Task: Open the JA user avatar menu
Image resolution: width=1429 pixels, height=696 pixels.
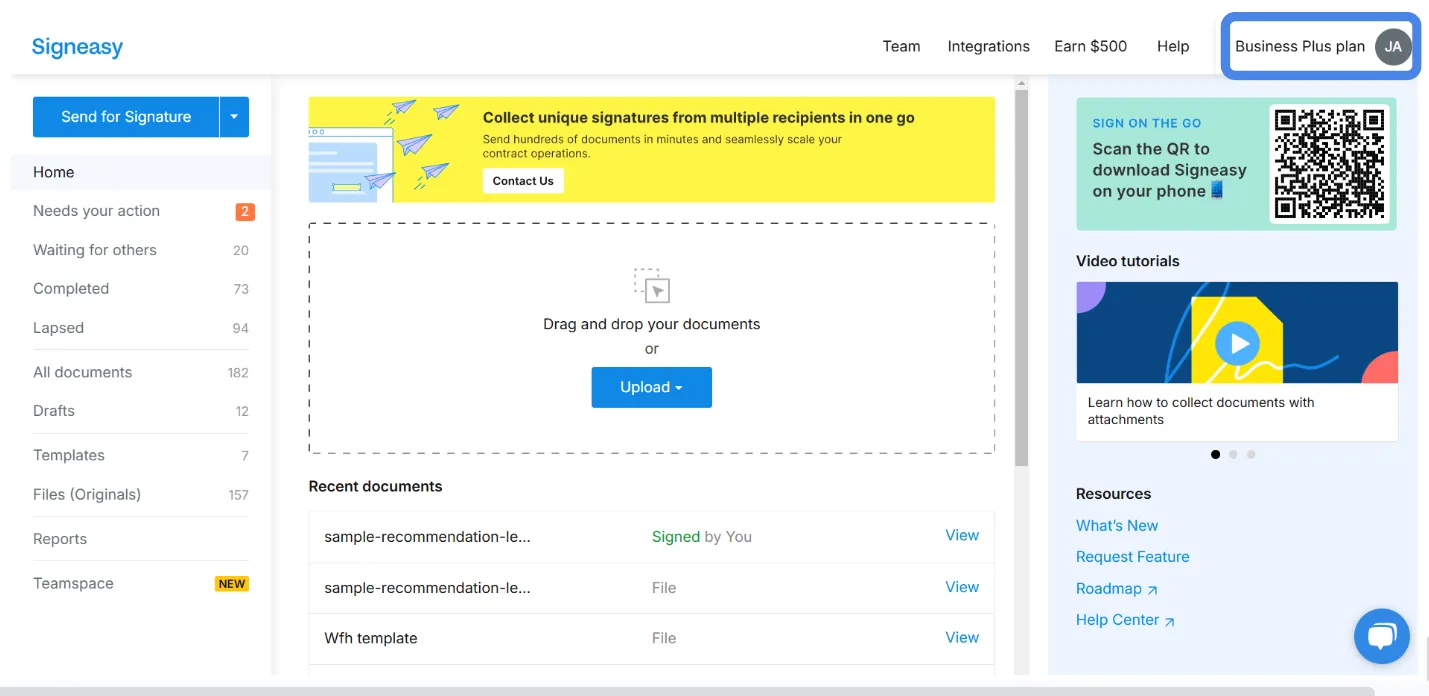Action: [x=1392, y=46]
